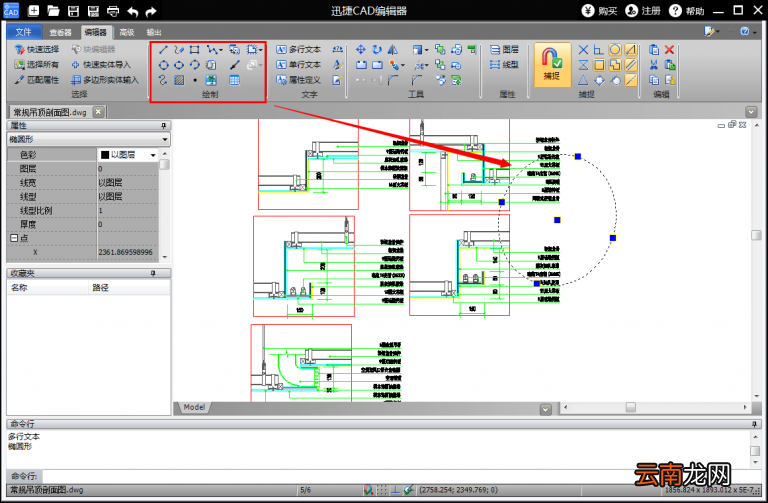This screenshot has height=503, width=768.
Task: Toggle the X-shaped intersection snap
Action: pos(583,49)
